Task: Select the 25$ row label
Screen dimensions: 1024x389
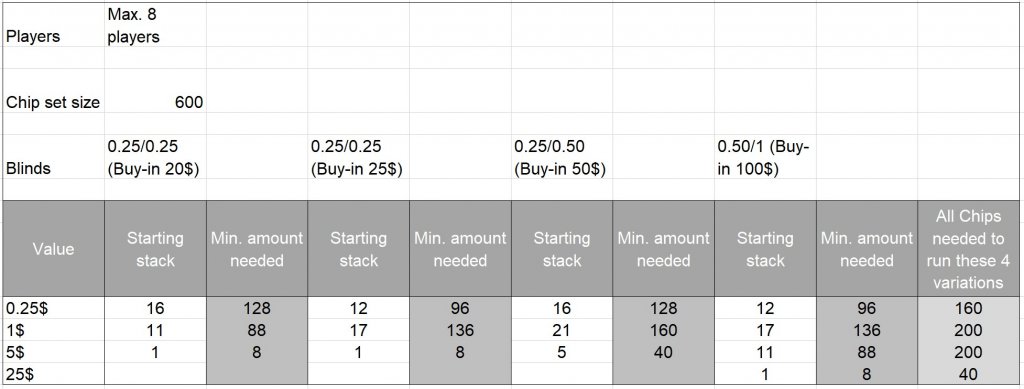Action: coord(54,373)
